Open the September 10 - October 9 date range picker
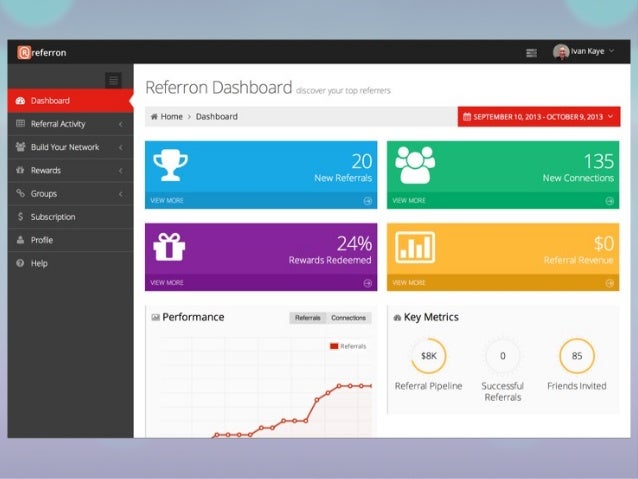 point(539,117)
